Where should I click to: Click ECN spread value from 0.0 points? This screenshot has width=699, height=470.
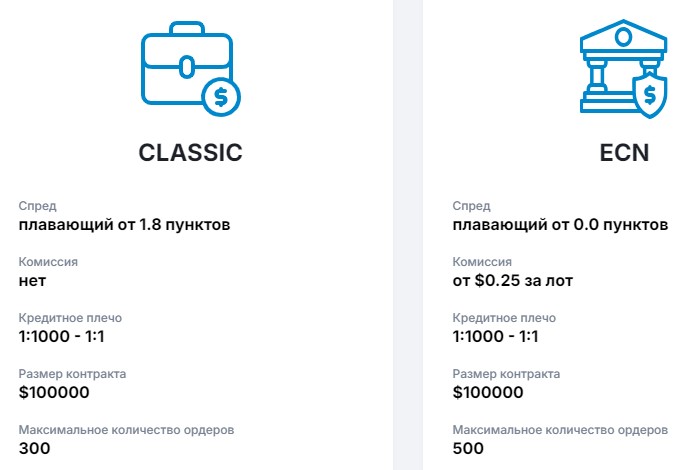(x=560, y=225)
